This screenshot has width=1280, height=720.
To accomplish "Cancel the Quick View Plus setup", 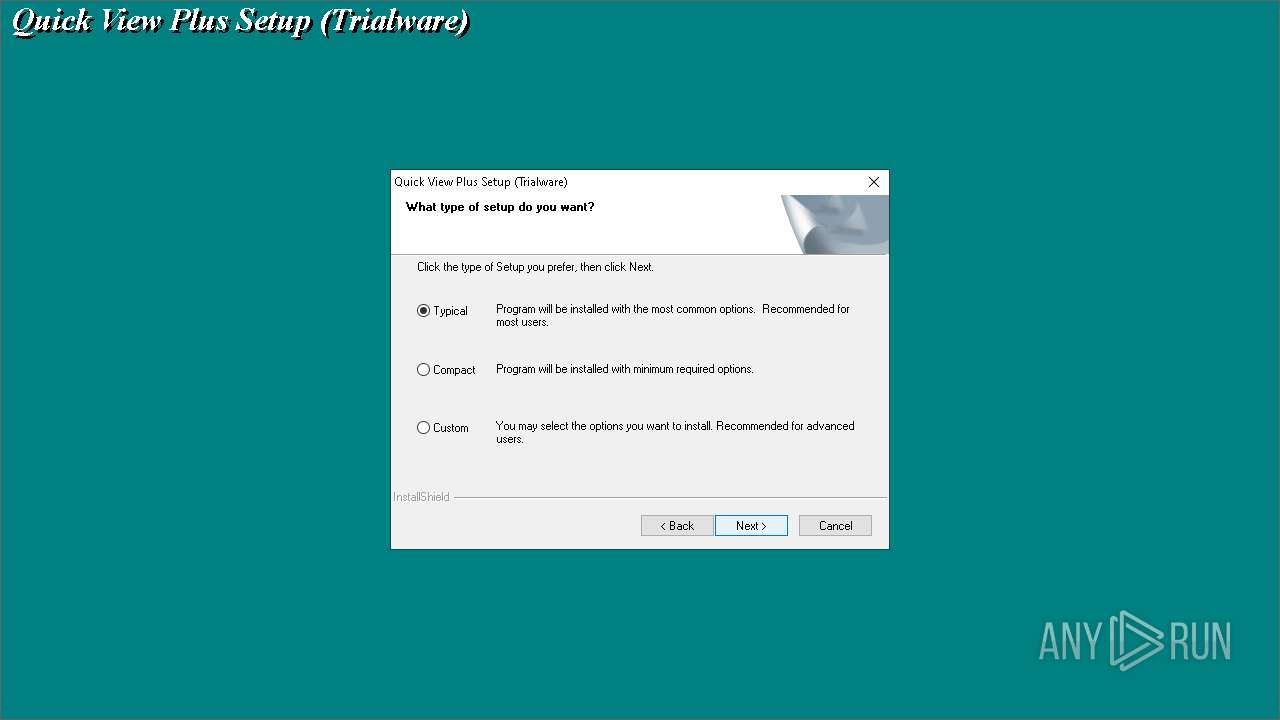I will [x=835, y=526].
